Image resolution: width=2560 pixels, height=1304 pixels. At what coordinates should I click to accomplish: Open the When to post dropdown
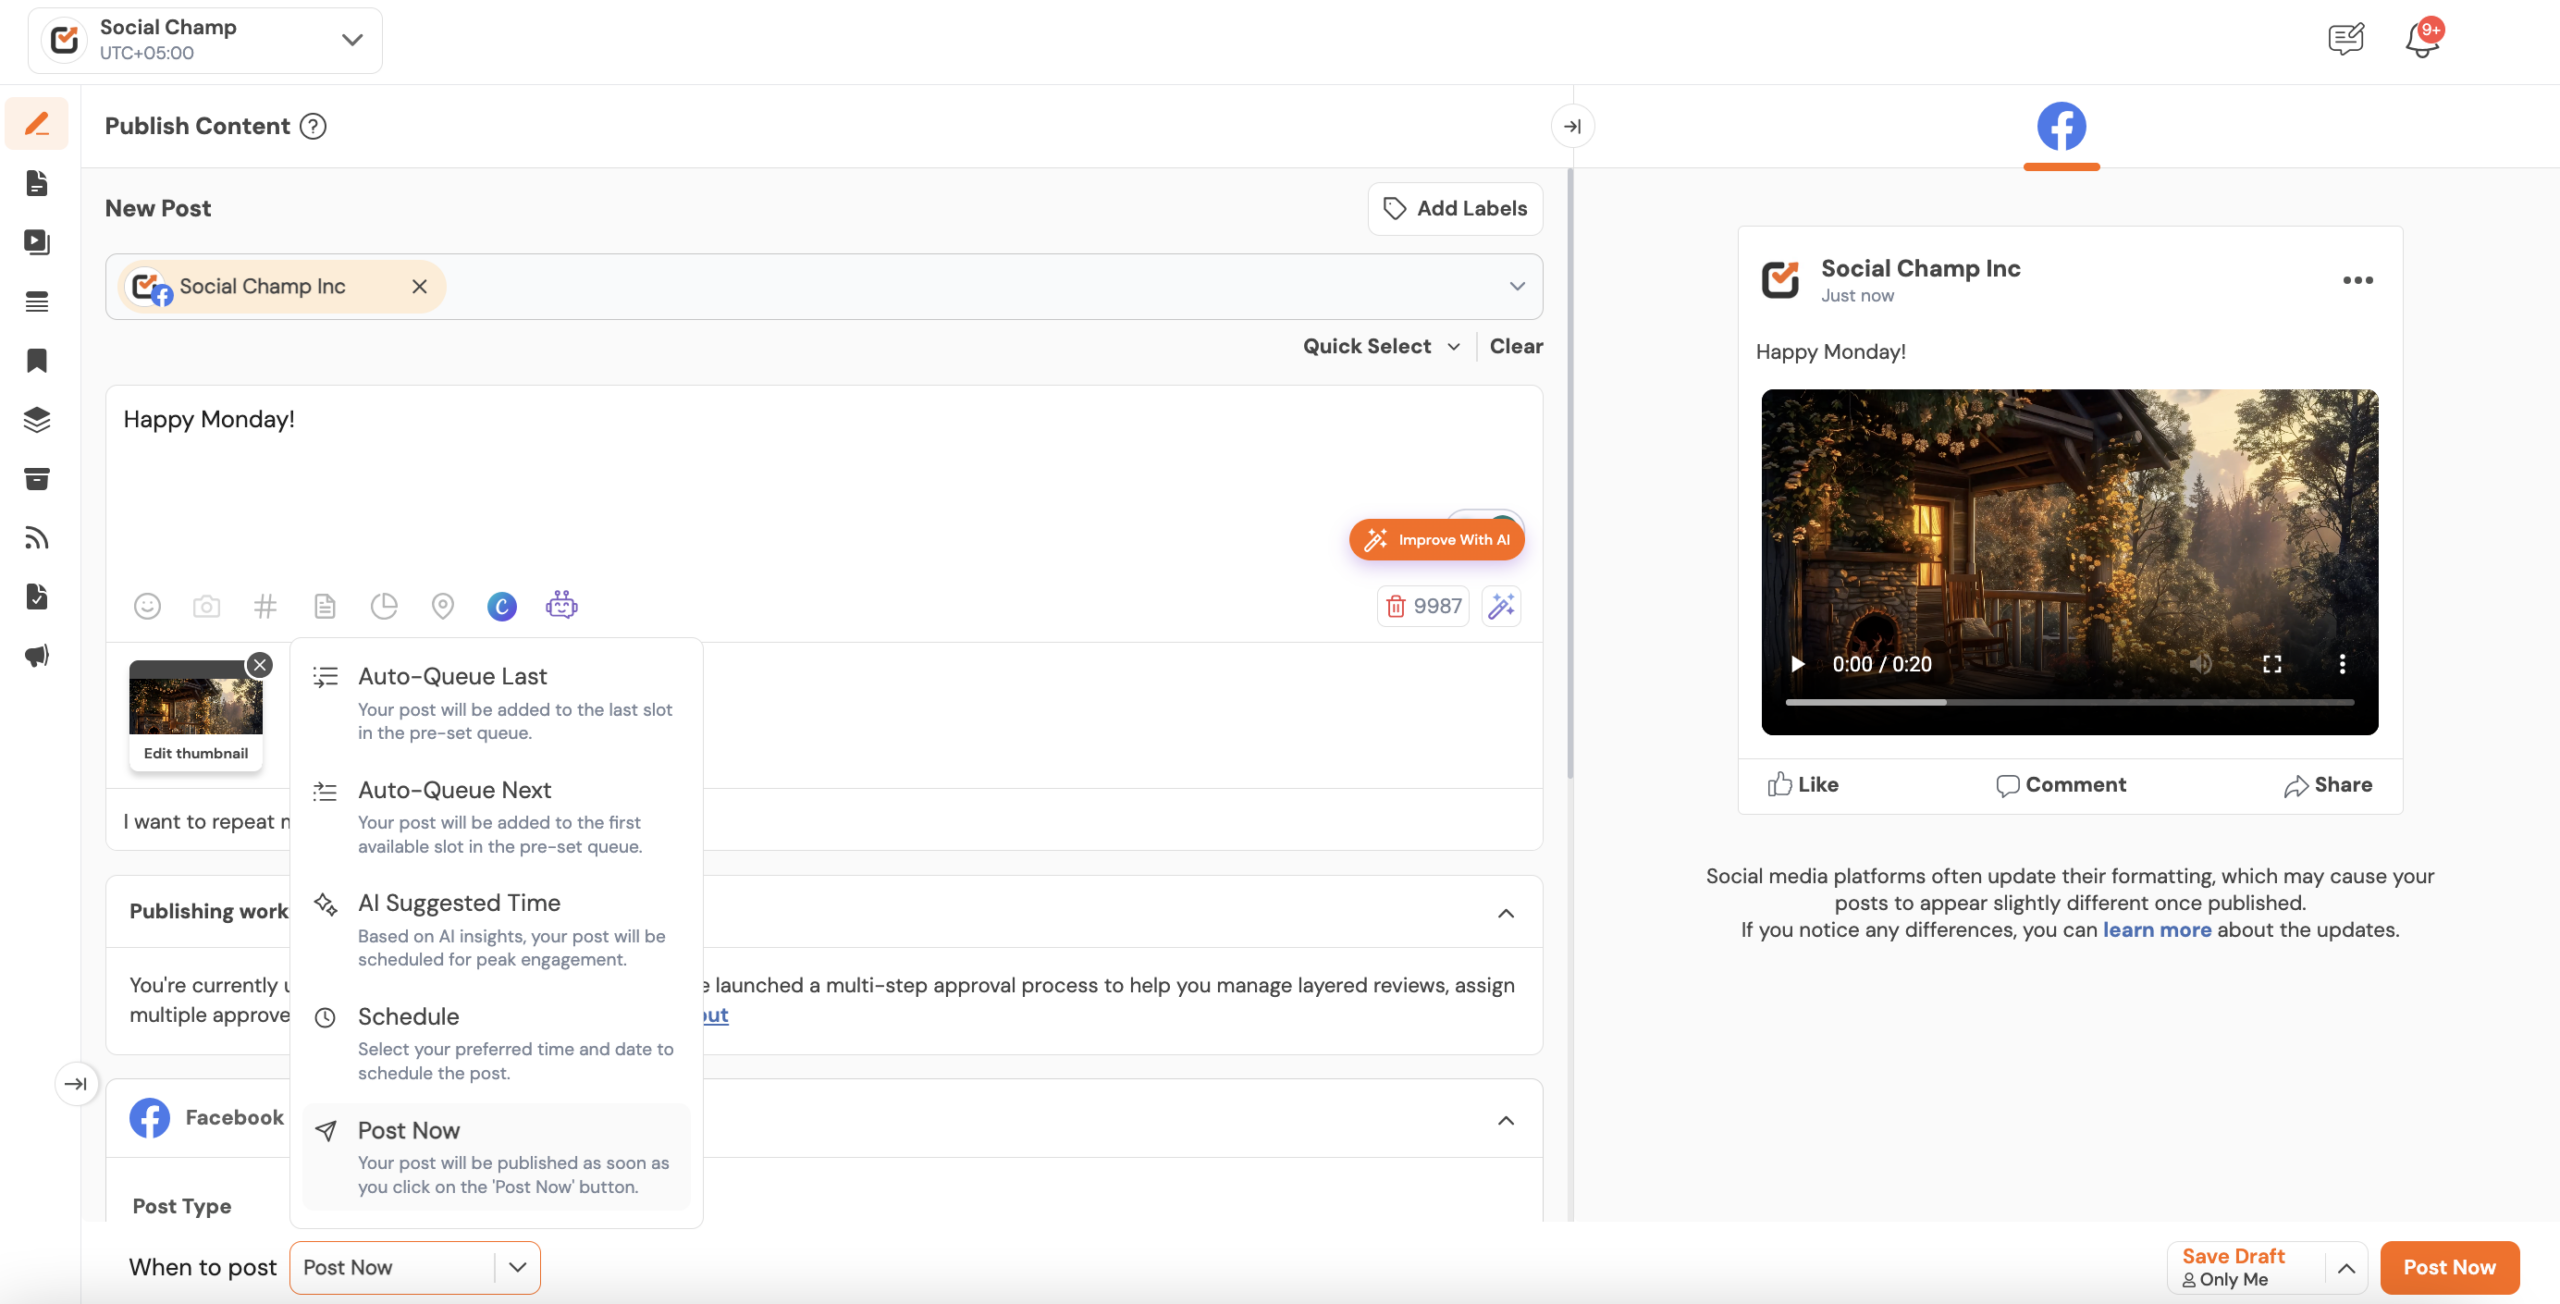click(415, 1267)
